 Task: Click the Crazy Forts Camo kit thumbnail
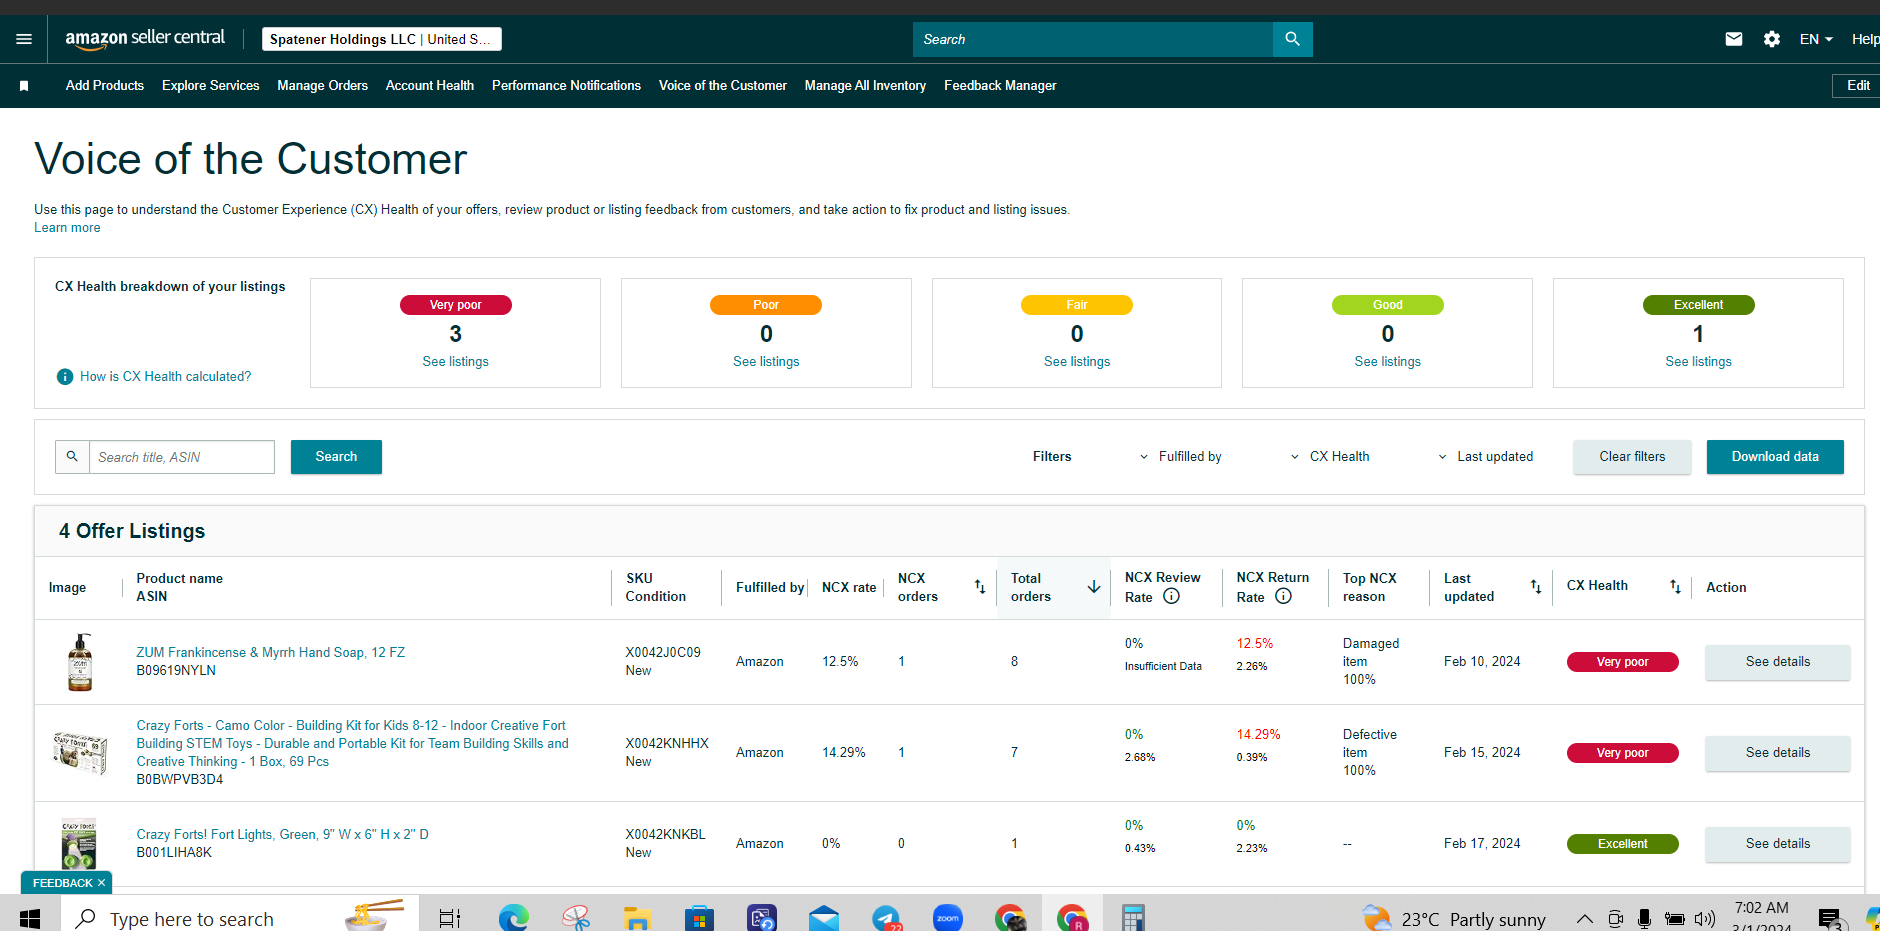tap(80, 753)
